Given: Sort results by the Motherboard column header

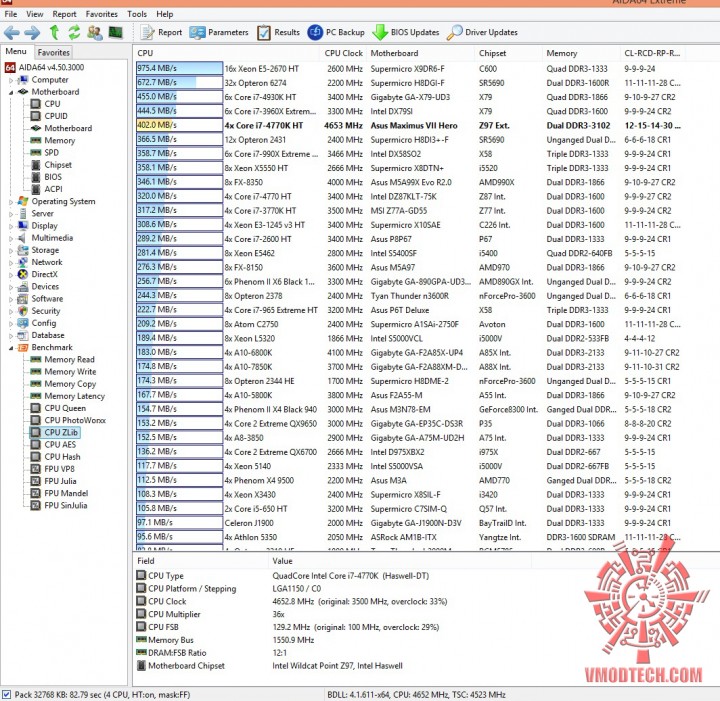Looking at the screenshot, I should coord(419,53).
